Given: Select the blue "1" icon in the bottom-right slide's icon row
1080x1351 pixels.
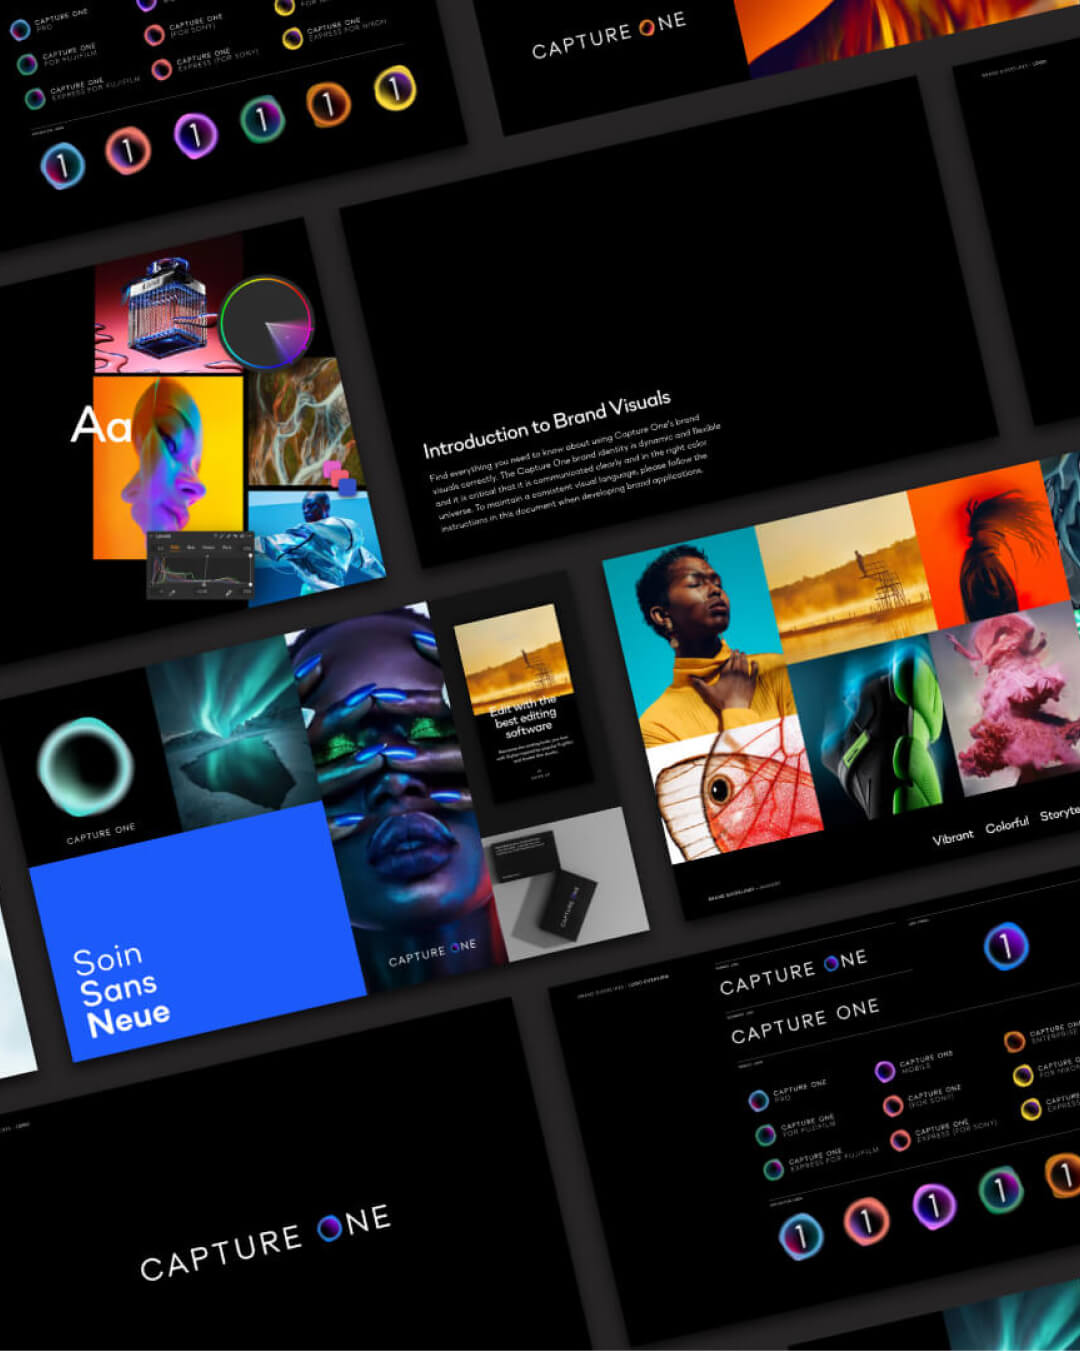Looking at the screenshot, I should click(800, 1236).
